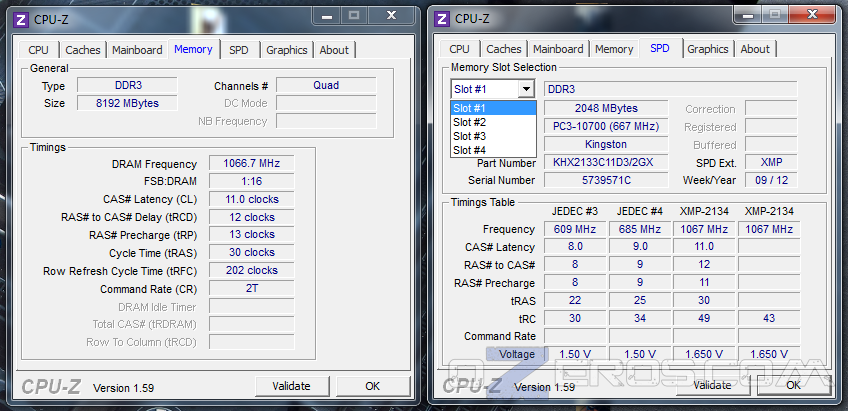Click the empty Correction field
This screenshot has height=411, width=848.
[771, 108]
